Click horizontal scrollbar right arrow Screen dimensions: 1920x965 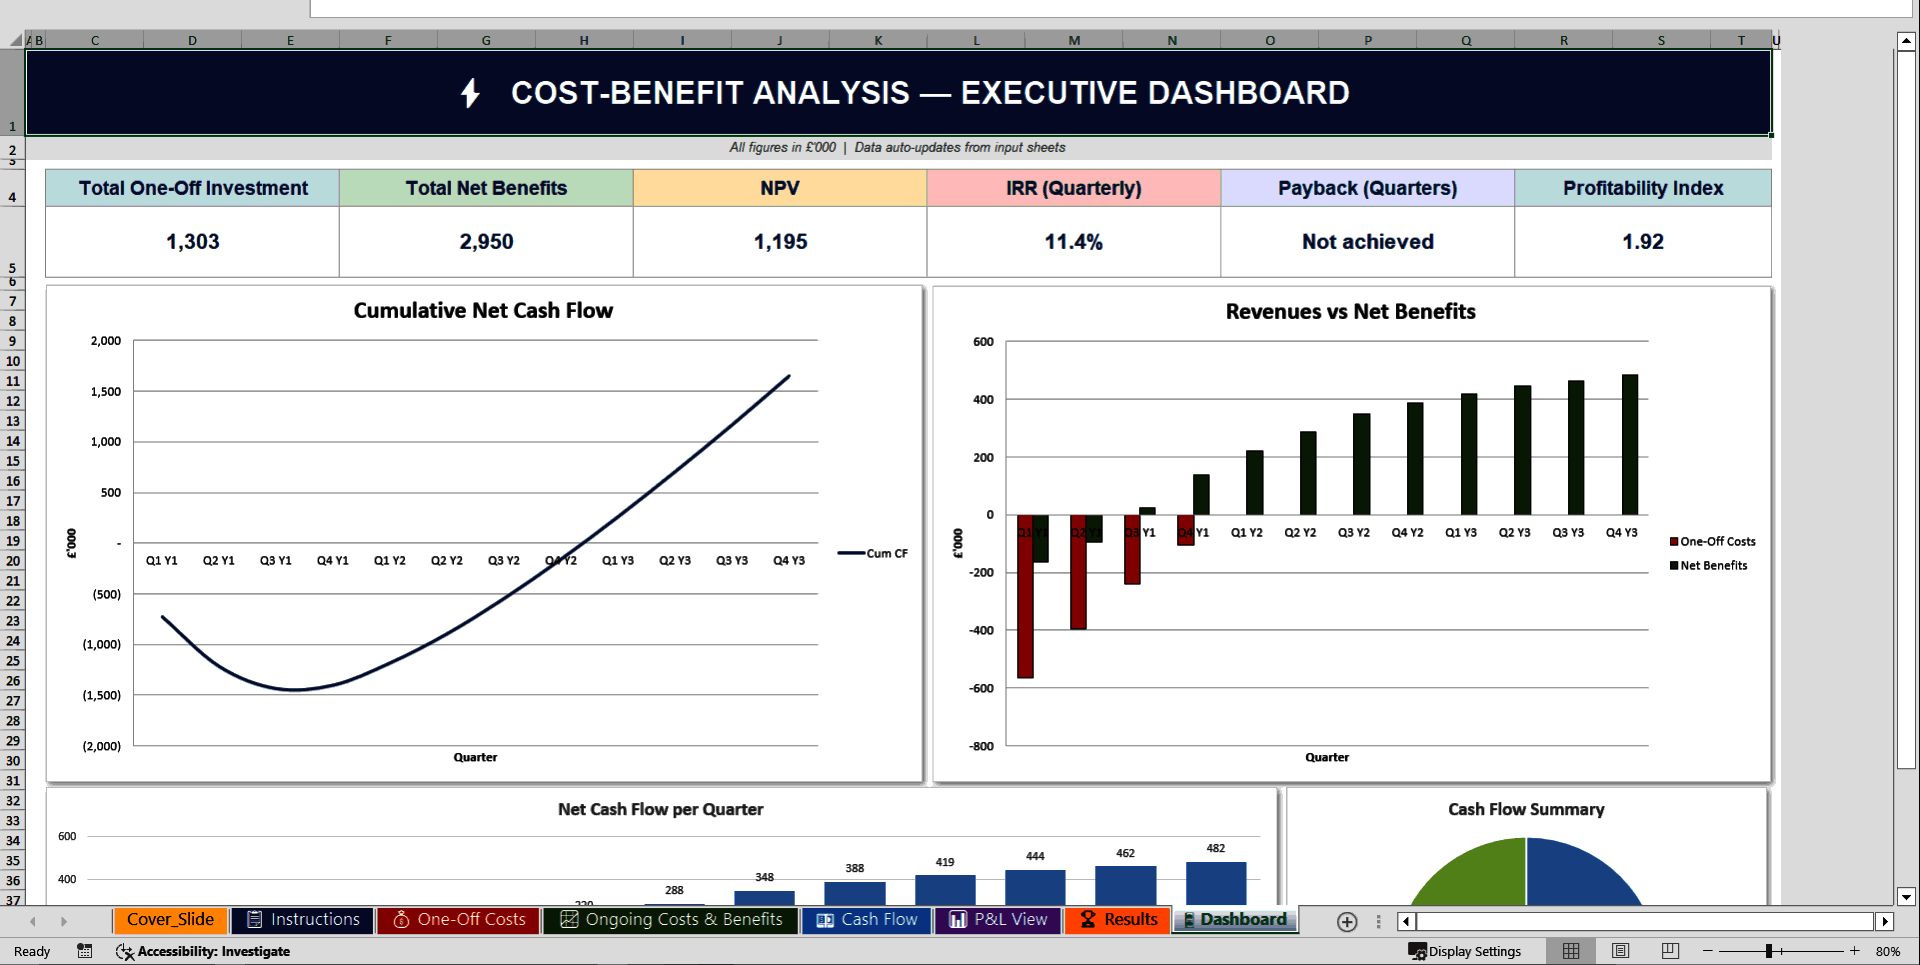1885,922
